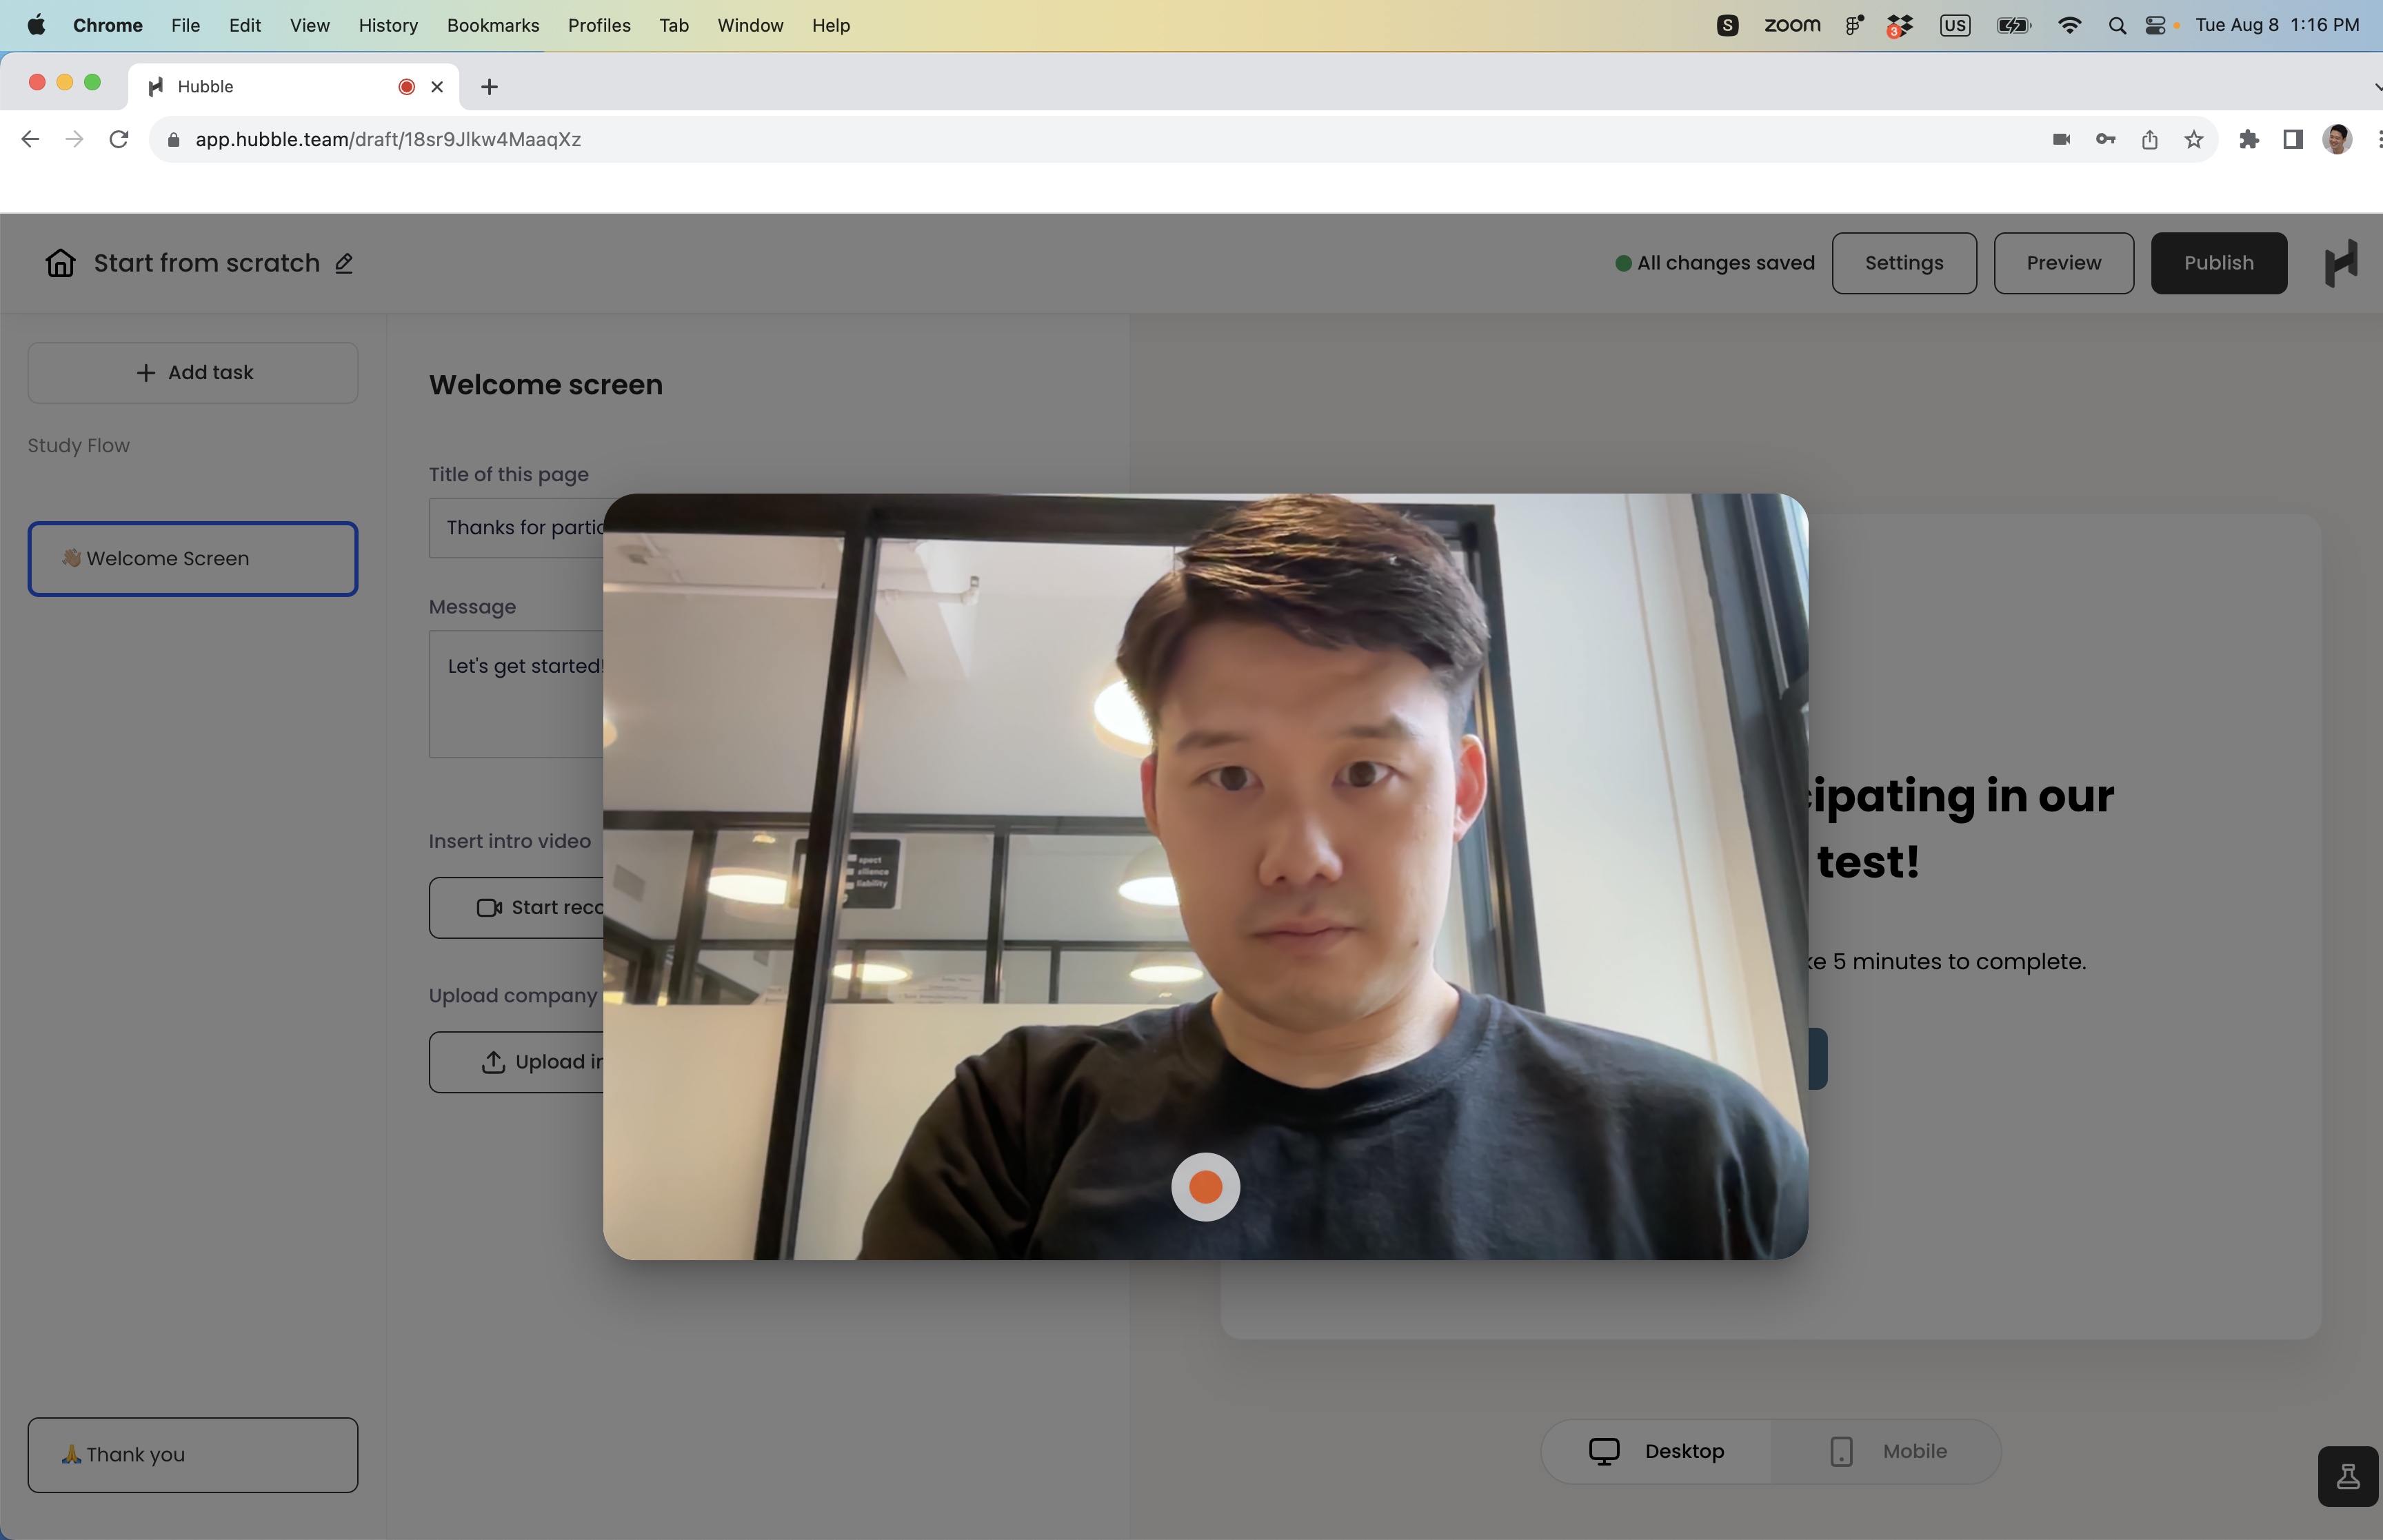Switch preview to Mobile view

click(x=1887, y=1451)
